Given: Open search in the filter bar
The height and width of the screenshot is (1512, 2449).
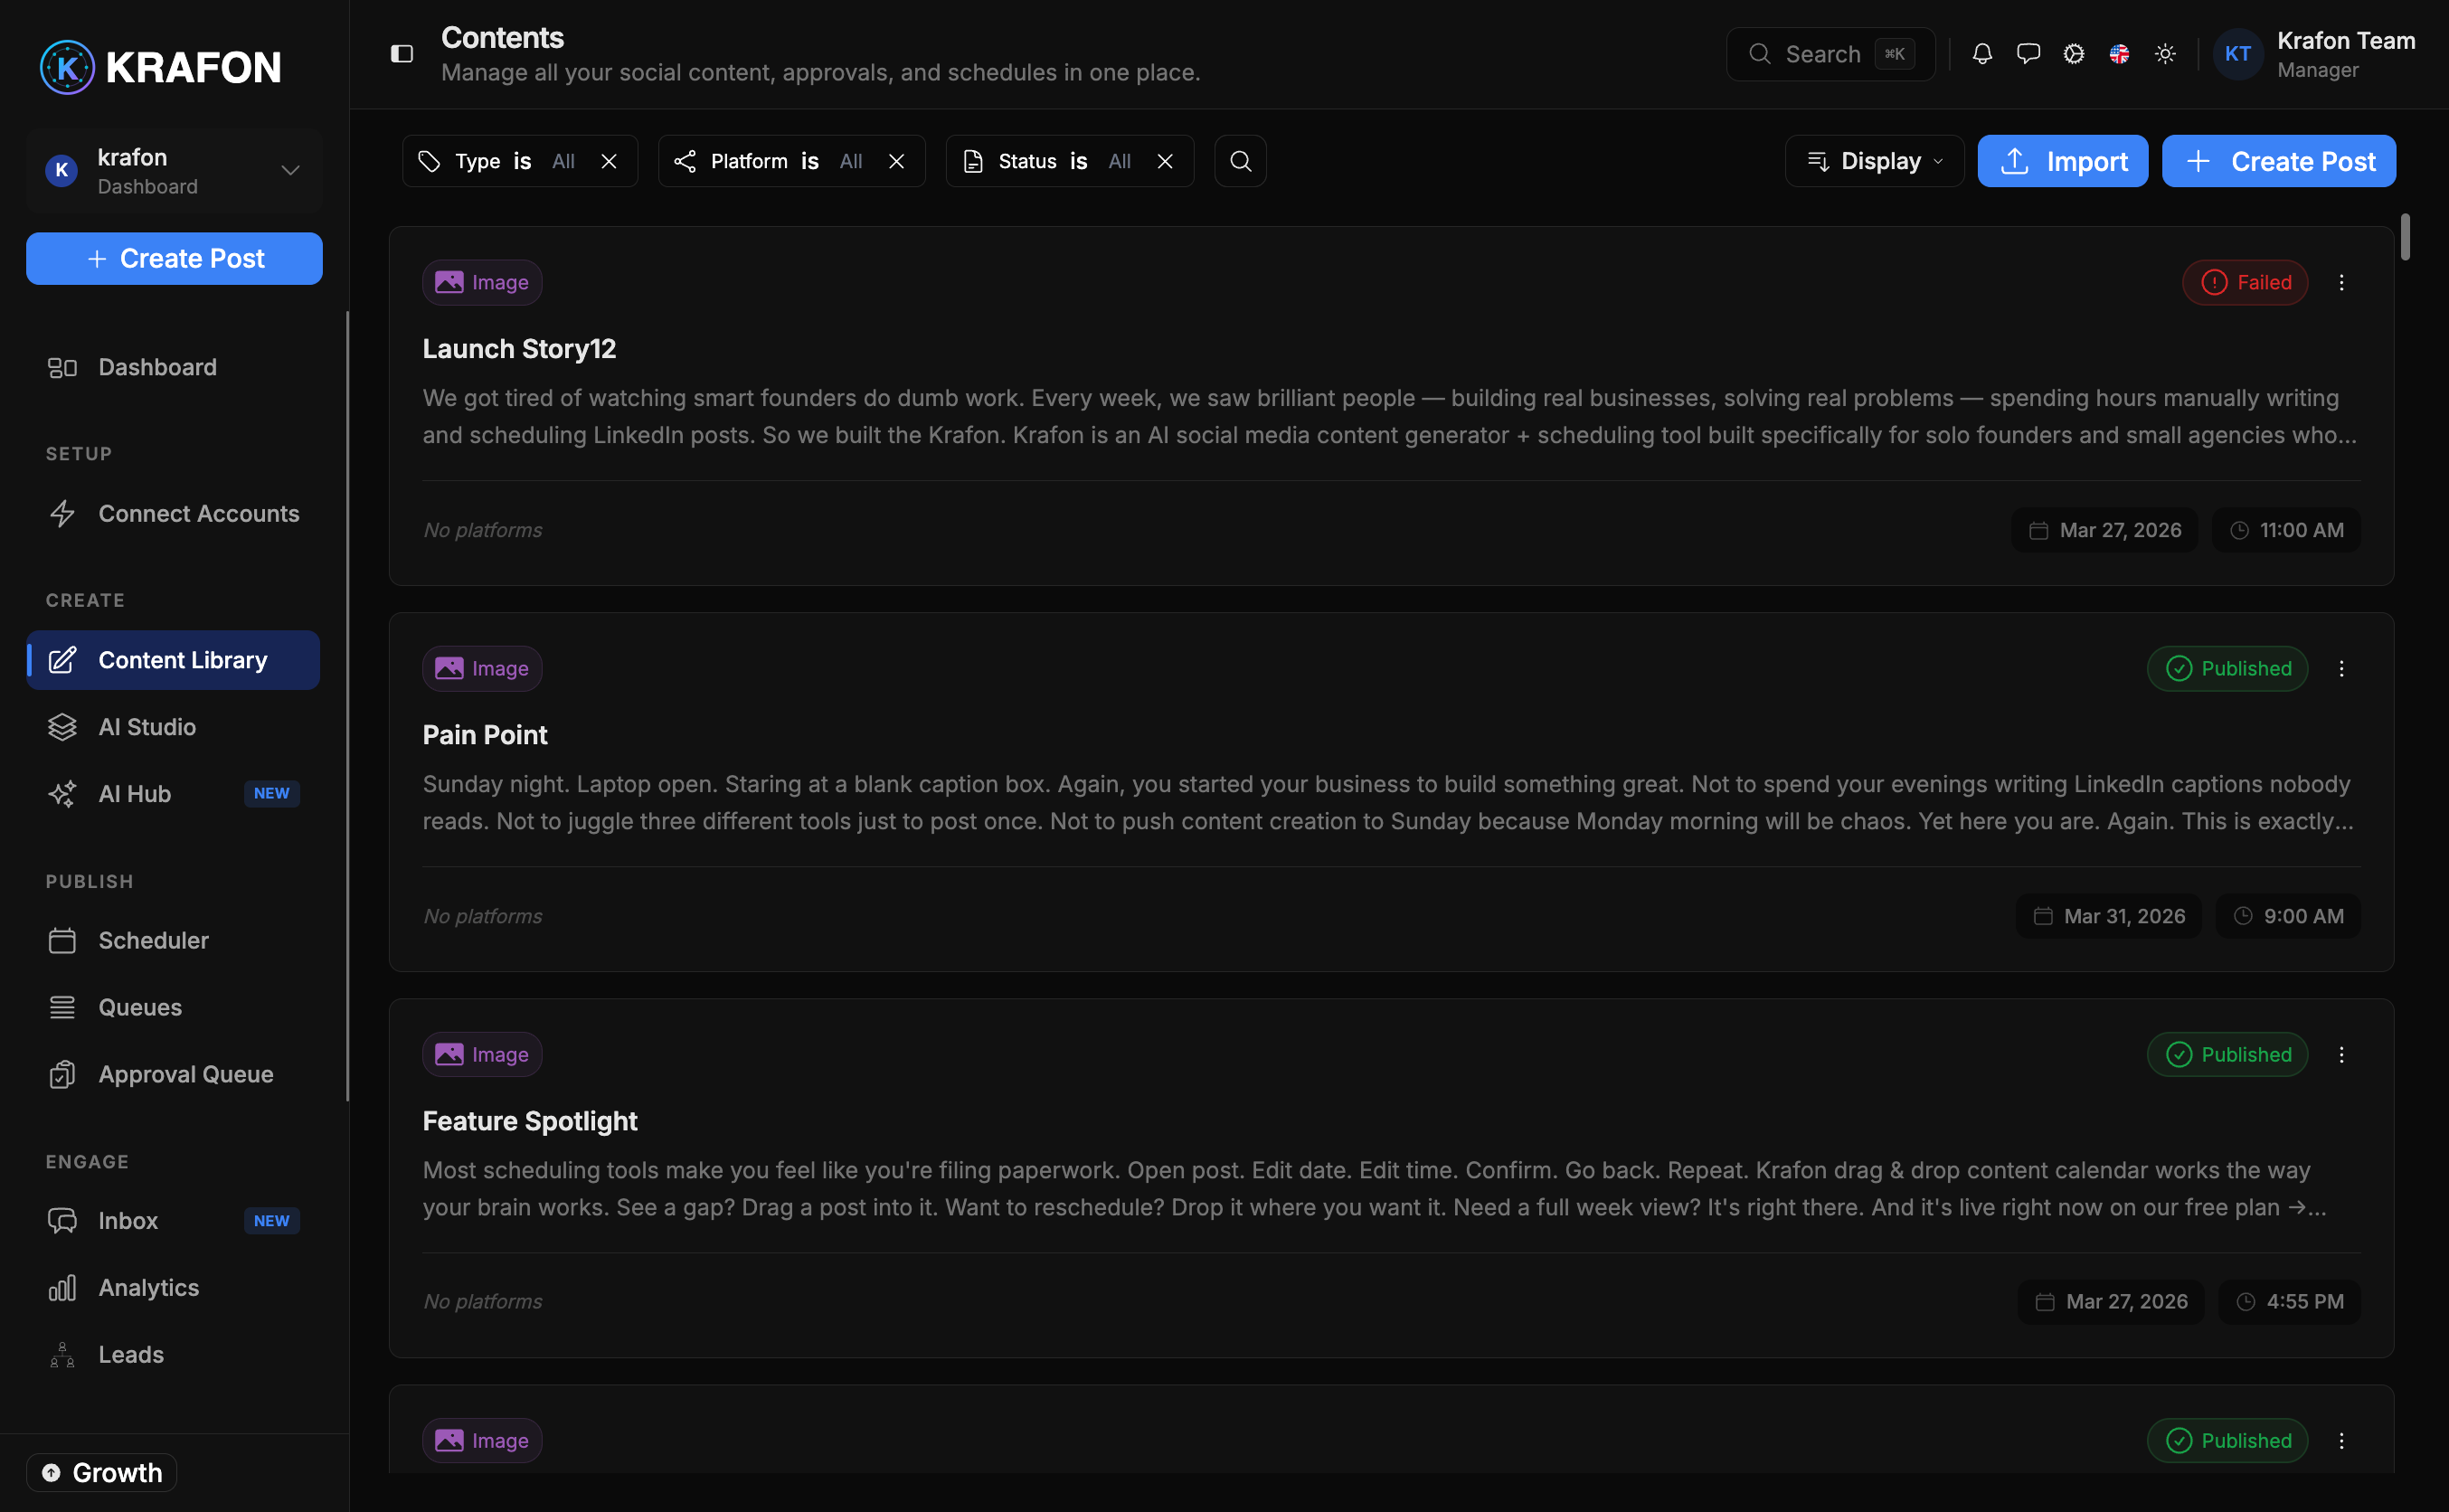Looking at the screenshot, I should 1240,161.
